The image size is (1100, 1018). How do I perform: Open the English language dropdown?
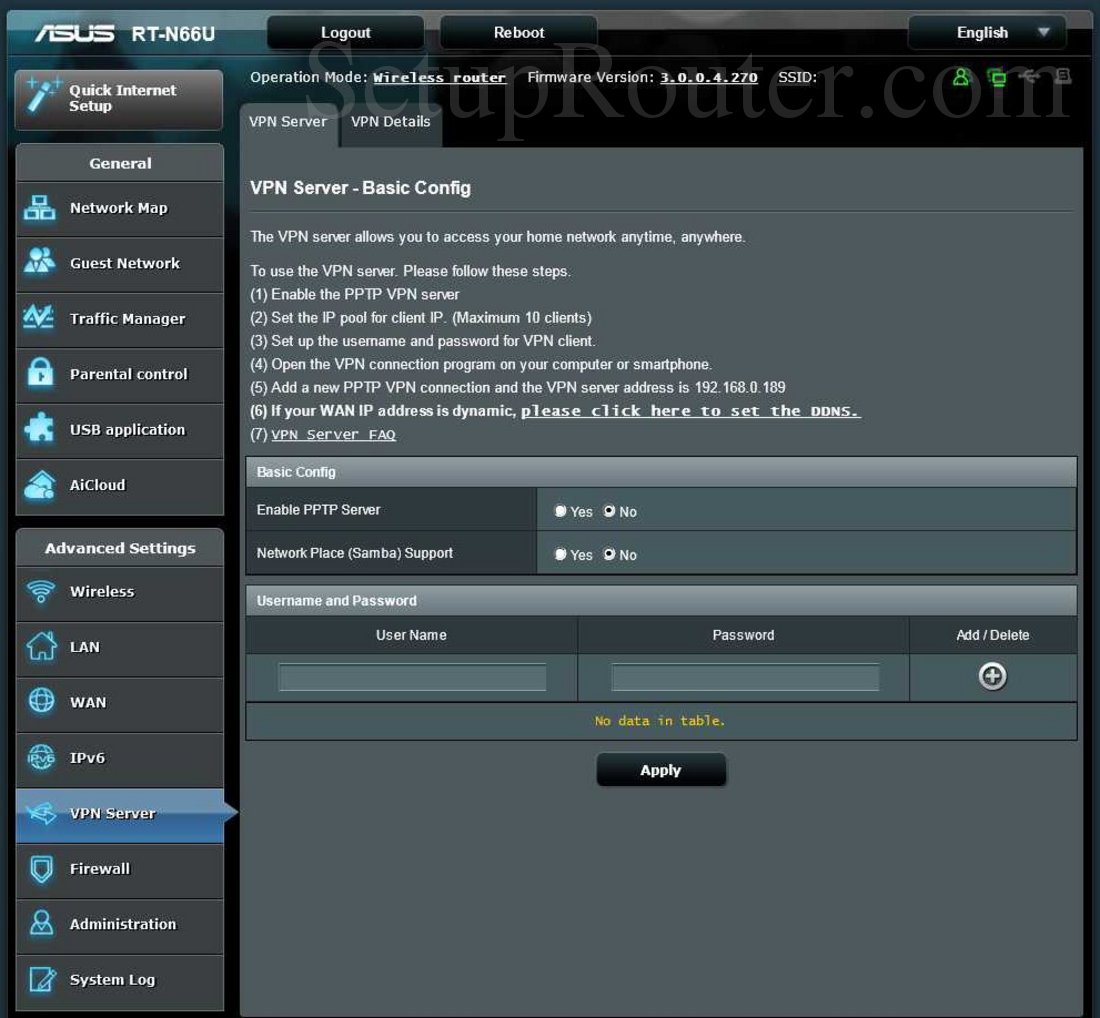coord(987,32)
